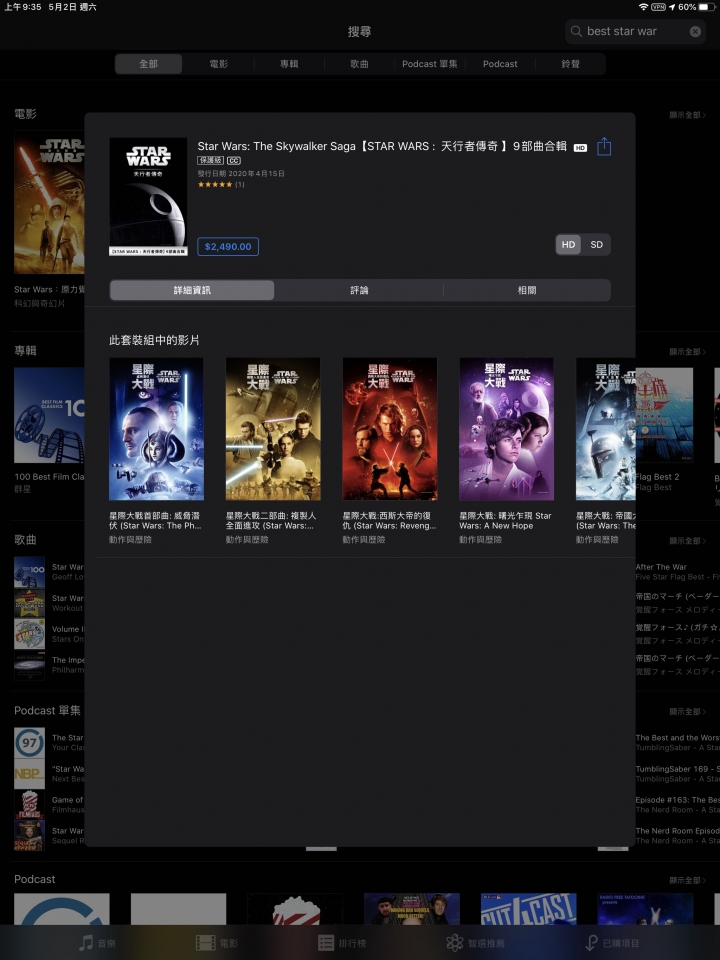The height and width of the screenshot is (960, 720).
Task: Tap the magnifier icon in the search field
Action: click(x=576, y=31)
